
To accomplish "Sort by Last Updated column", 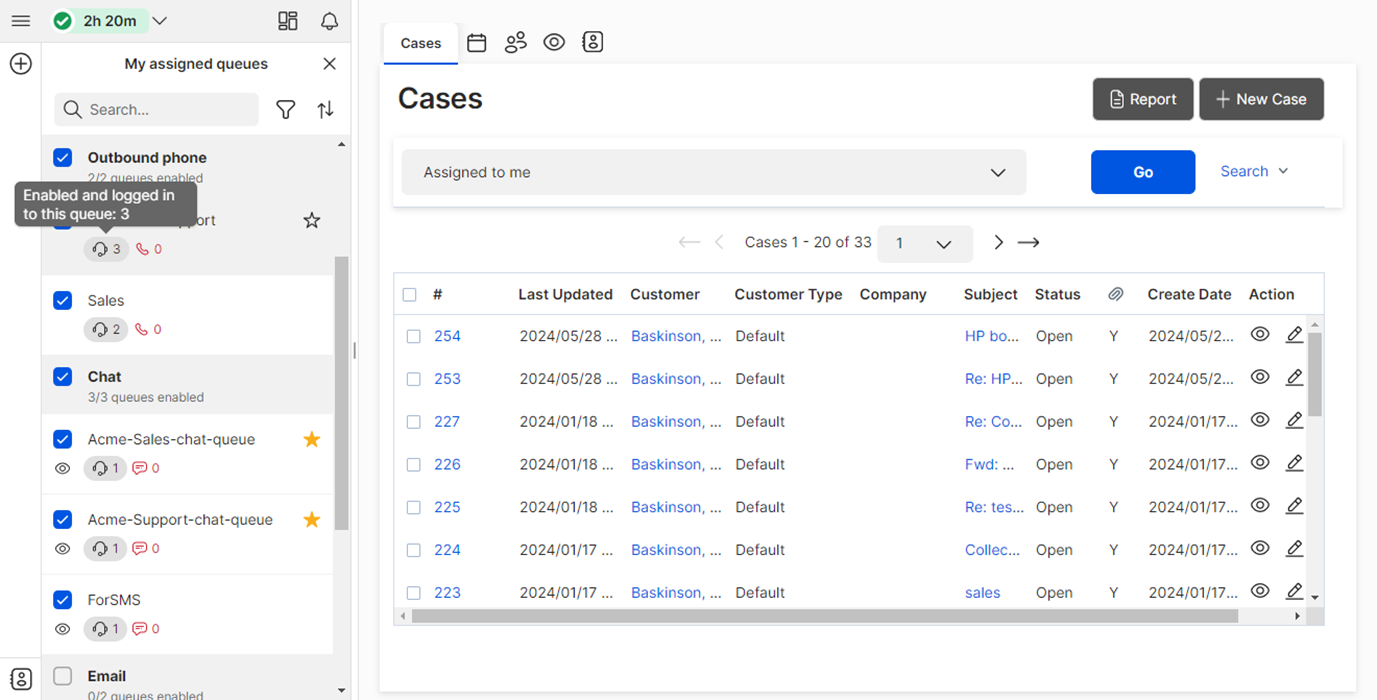I will tap(565, 294).
